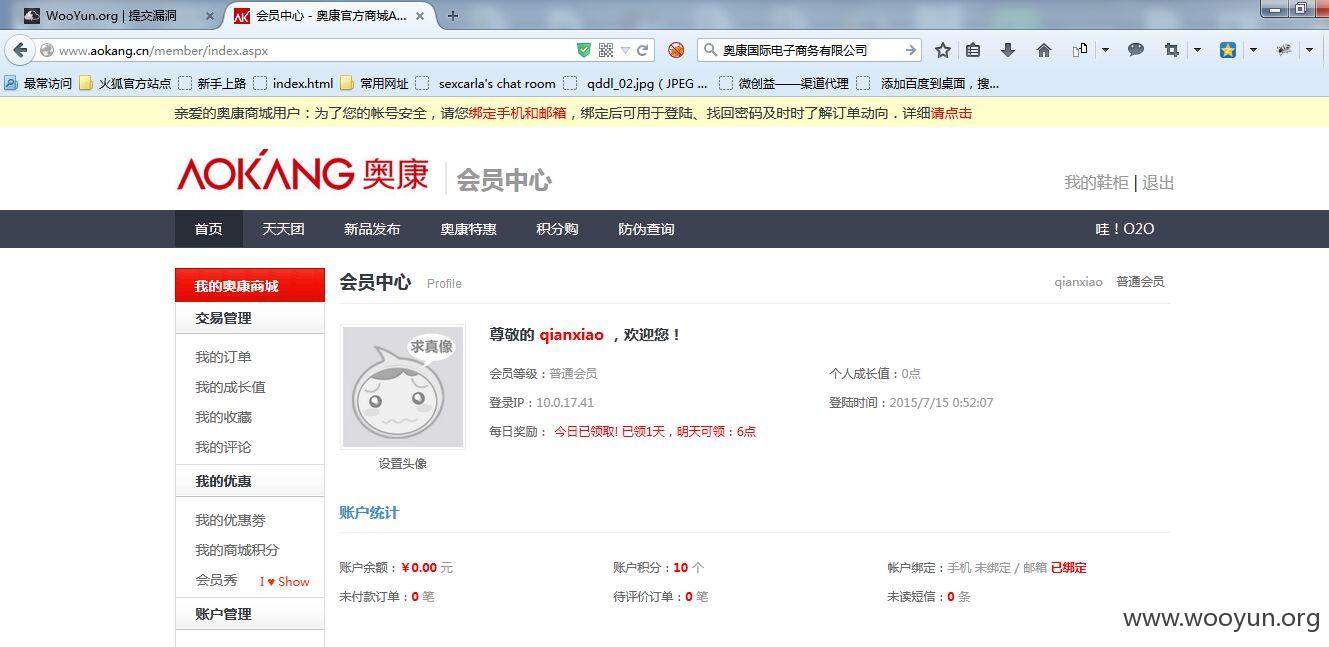Open 哇！O2O in navigation bar
Image resolution: width=1329 pixels, height=647 pixels.
pos(1125,229)
